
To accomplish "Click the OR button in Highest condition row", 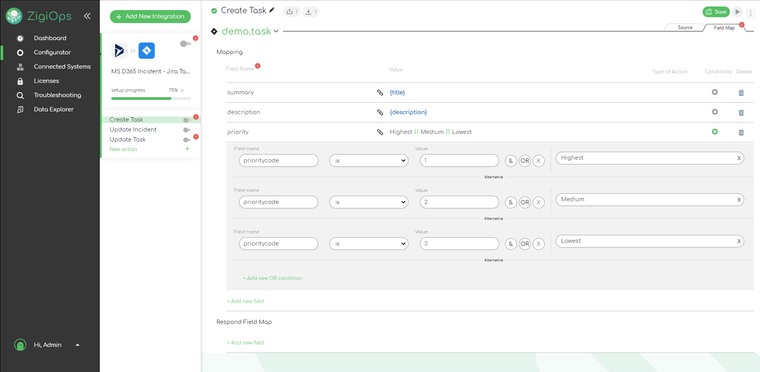I will (525, 161).
